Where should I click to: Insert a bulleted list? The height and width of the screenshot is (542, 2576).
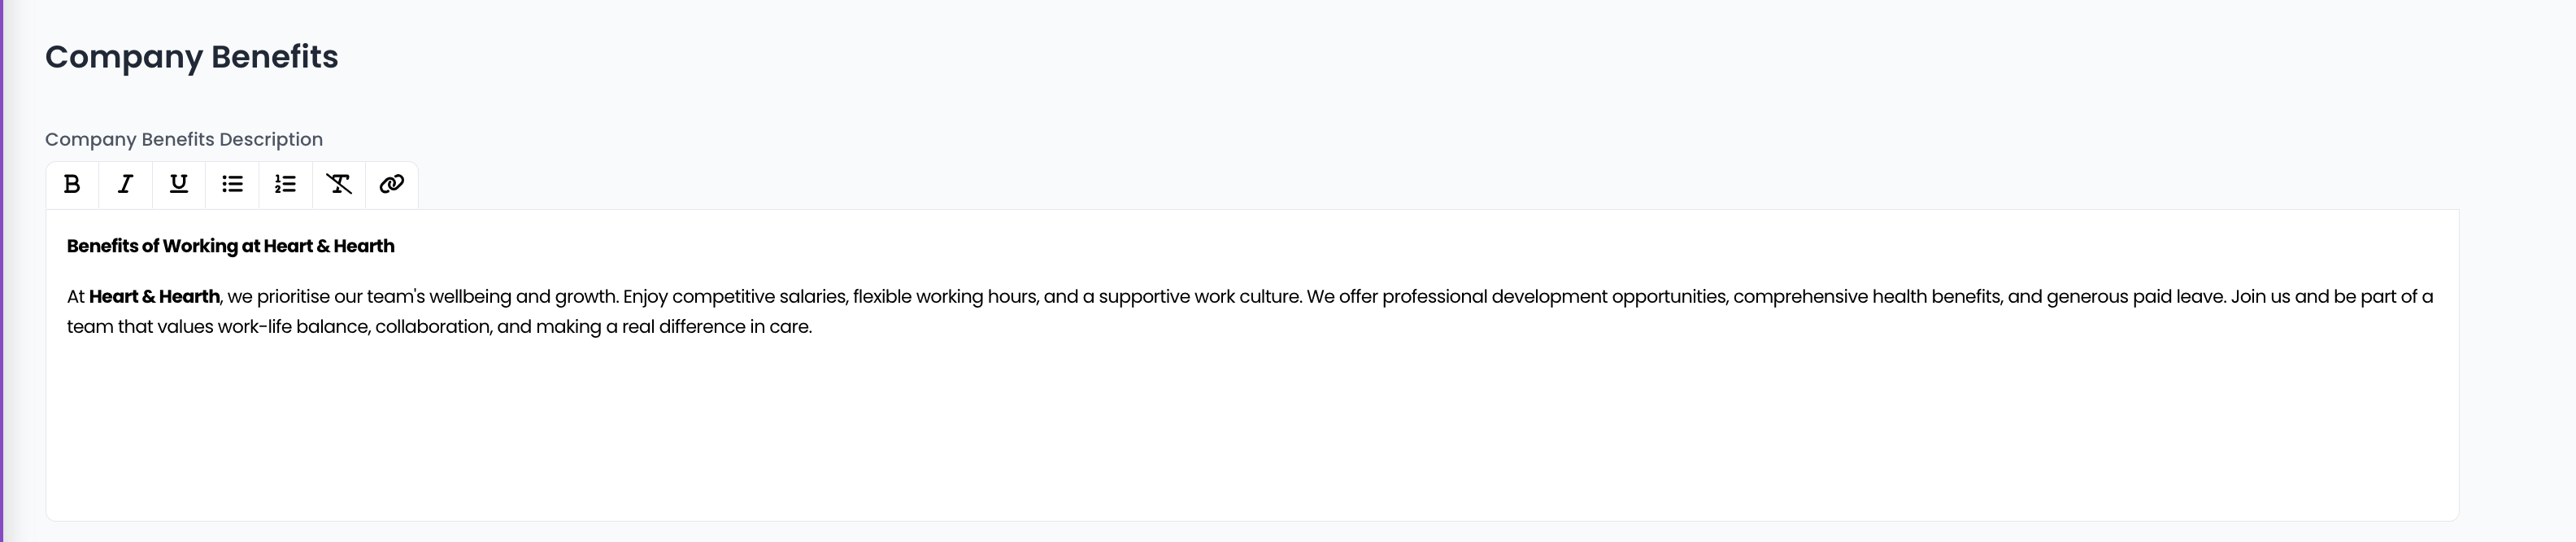(x=232, y=184)
